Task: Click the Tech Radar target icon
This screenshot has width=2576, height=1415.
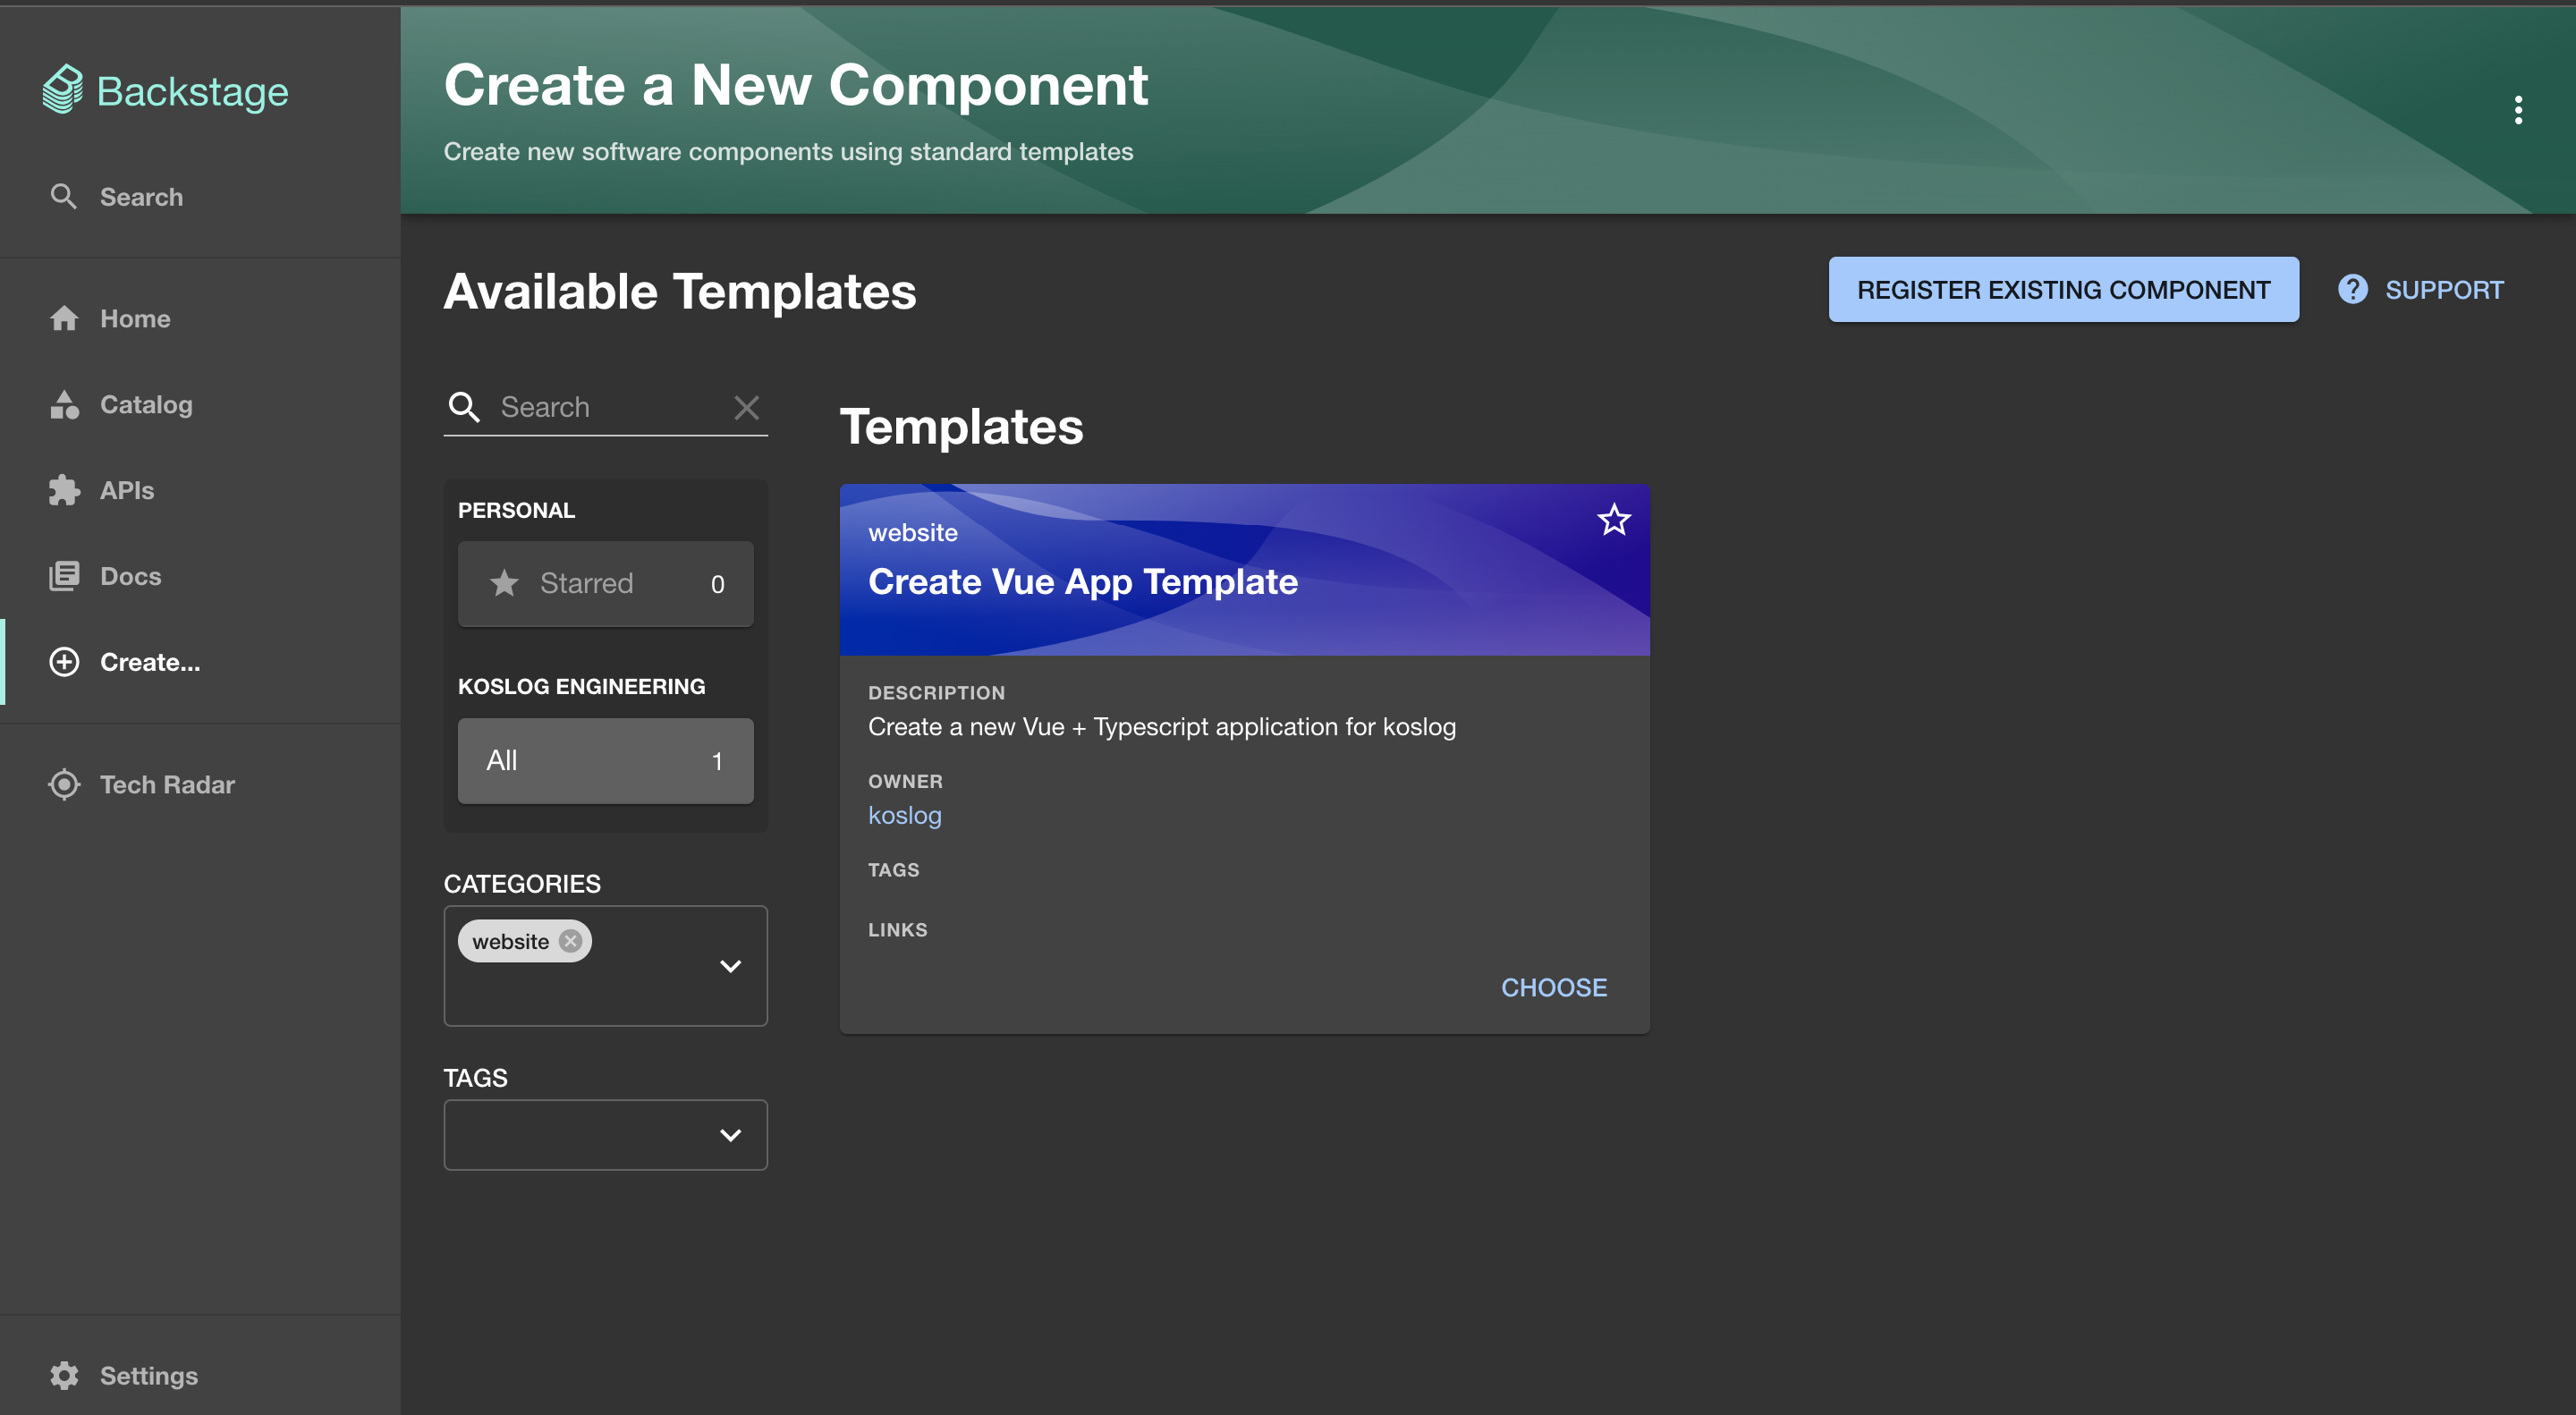Action: 64,784
